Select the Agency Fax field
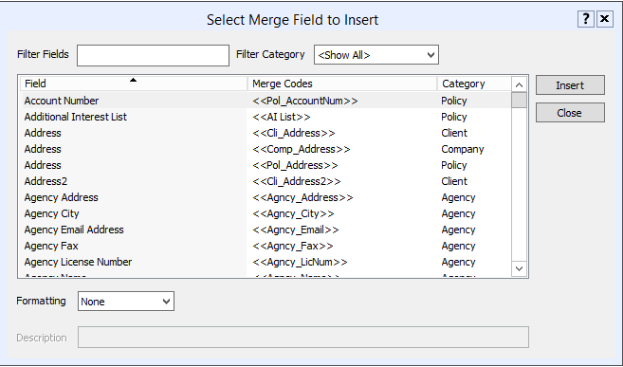 (x=51, y=246)
